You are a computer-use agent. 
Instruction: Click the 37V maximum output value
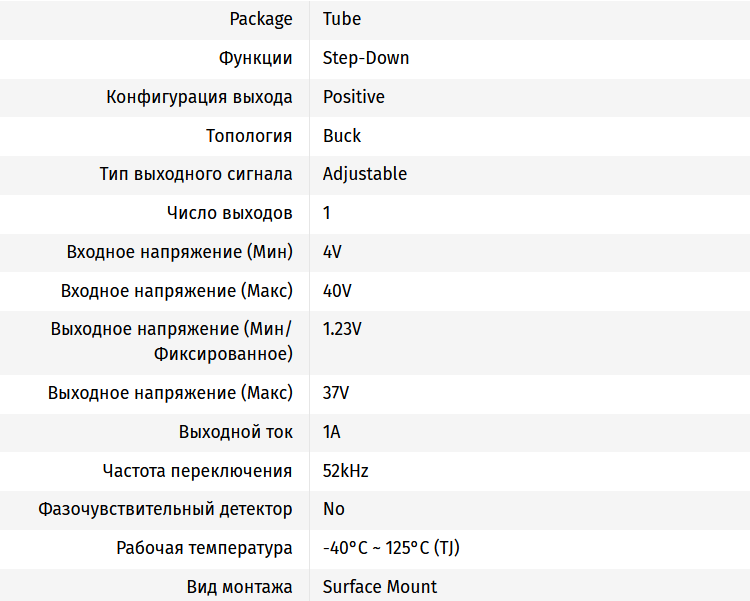click(x=336, y=393)
